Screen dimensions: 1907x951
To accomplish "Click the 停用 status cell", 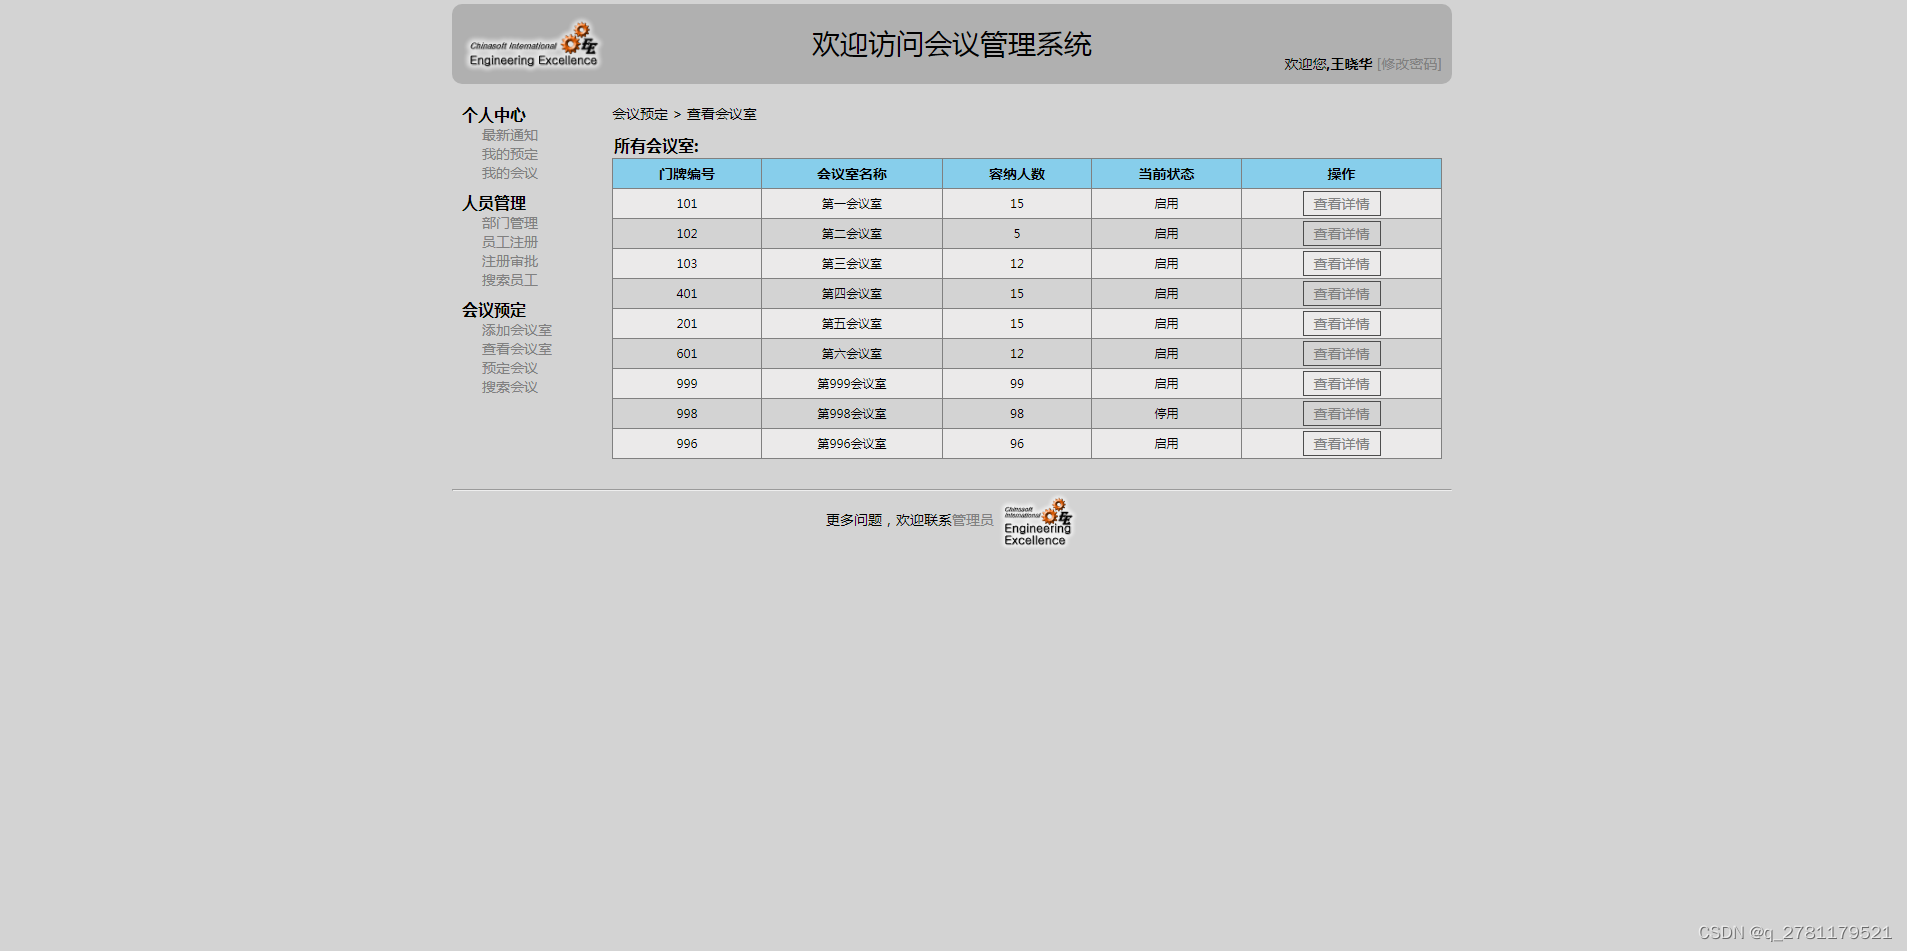I will (x=1166, y=414).
